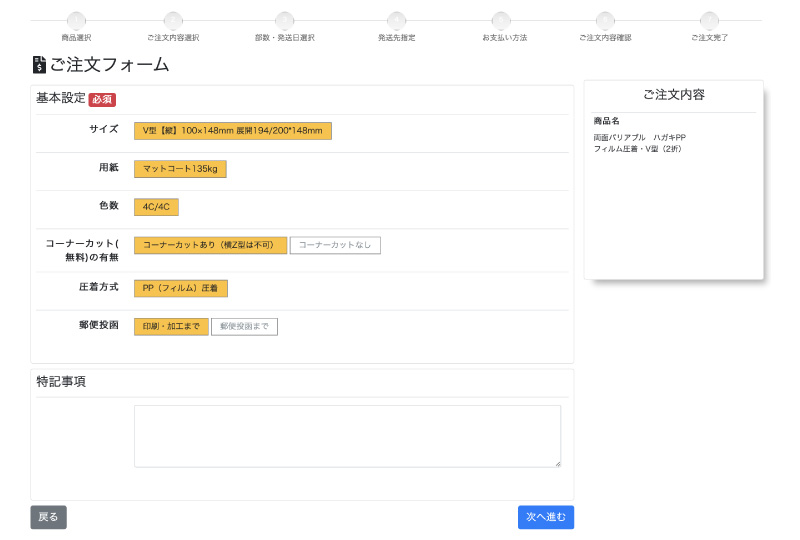Focus the 特記事項 text area
Viewport: 800px width, 540px height.
(x=347, y=436)
